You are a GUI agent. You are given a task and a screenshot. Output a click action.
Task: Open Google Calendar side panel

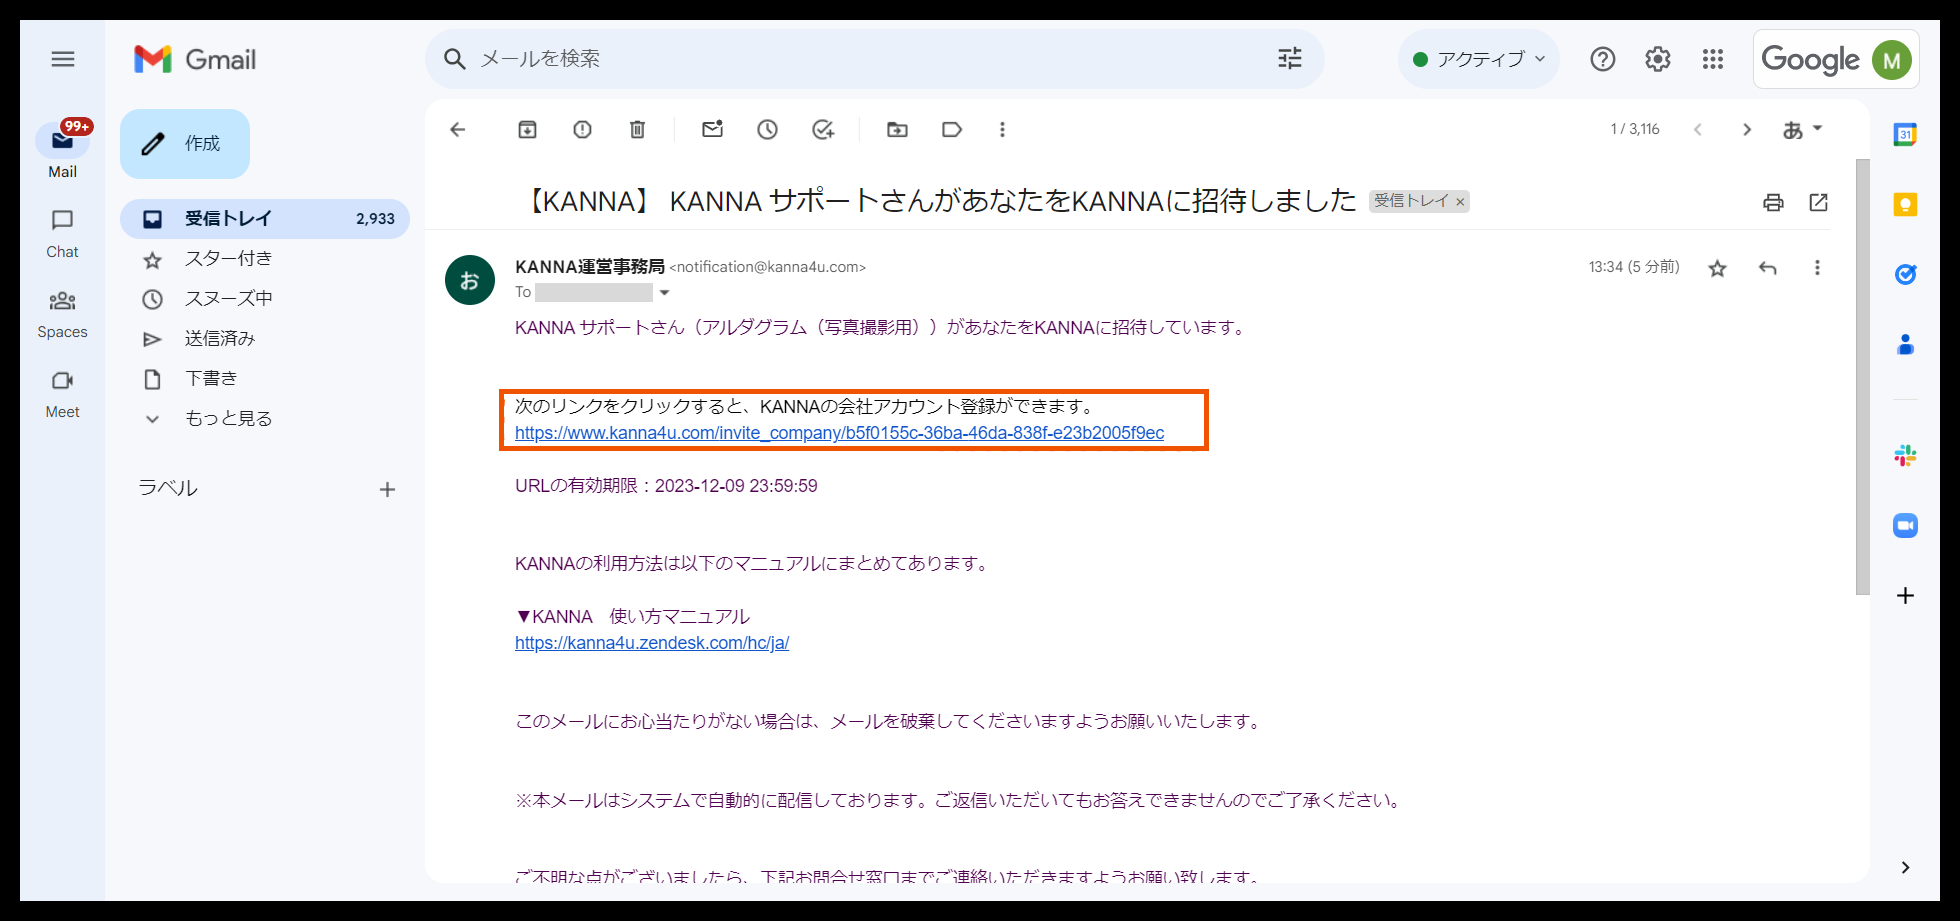(1905, 134)
